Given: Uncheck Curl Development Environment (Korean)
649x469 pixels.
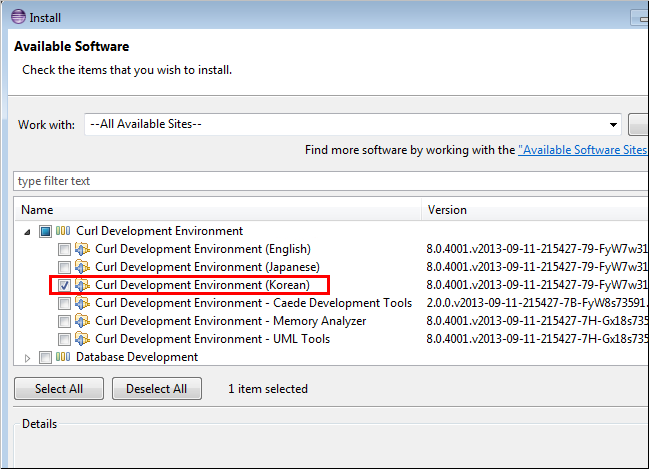Looking at the screenshot, I should tap(64, 285).
